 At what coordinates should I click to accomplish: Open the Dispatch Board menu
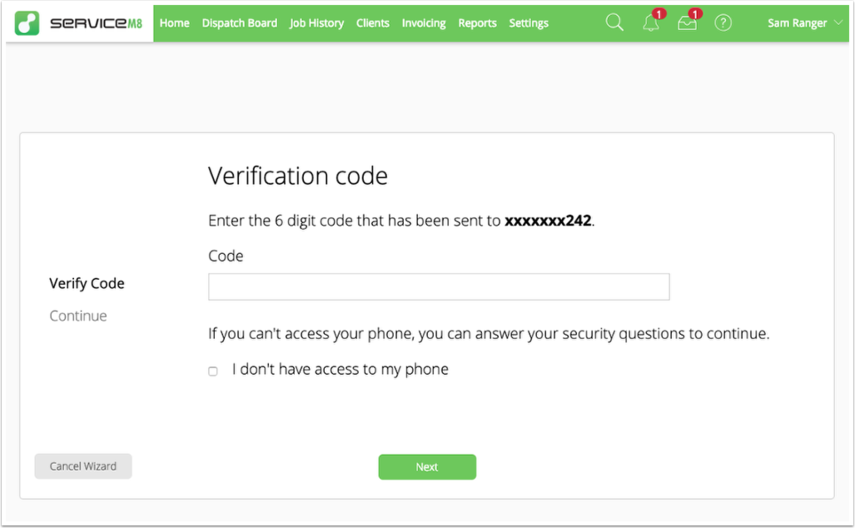click(239, 23)
